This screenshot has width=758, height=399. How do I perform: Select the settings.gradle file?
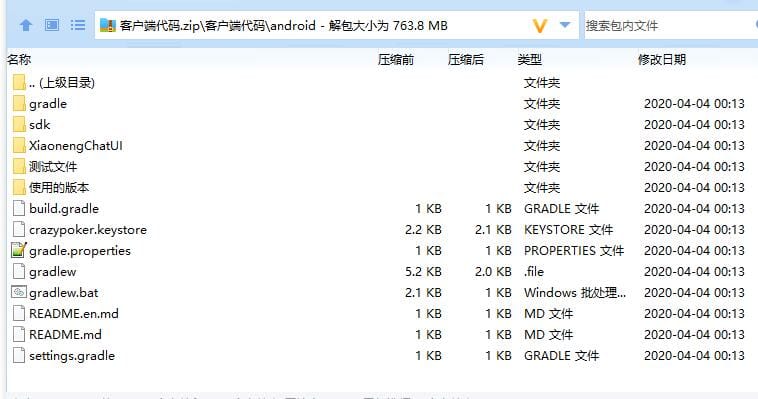72,355
